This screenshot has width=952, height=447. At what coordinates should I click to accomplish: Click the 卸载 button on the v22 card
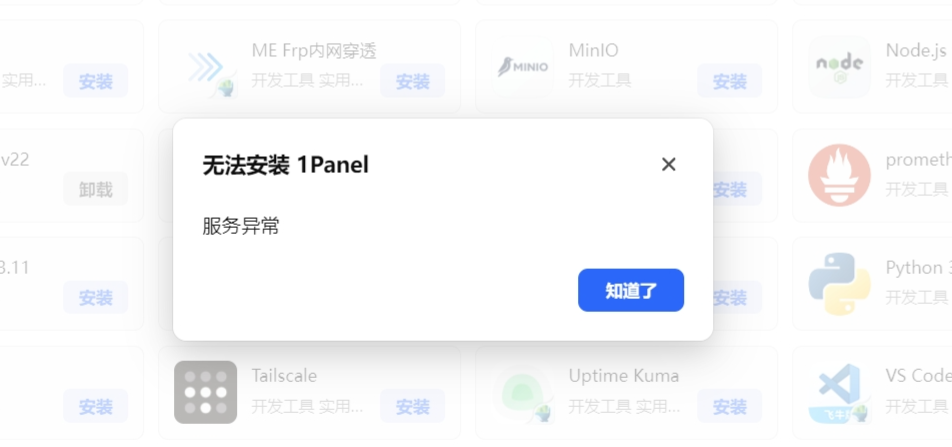click(x=95, y=190)
